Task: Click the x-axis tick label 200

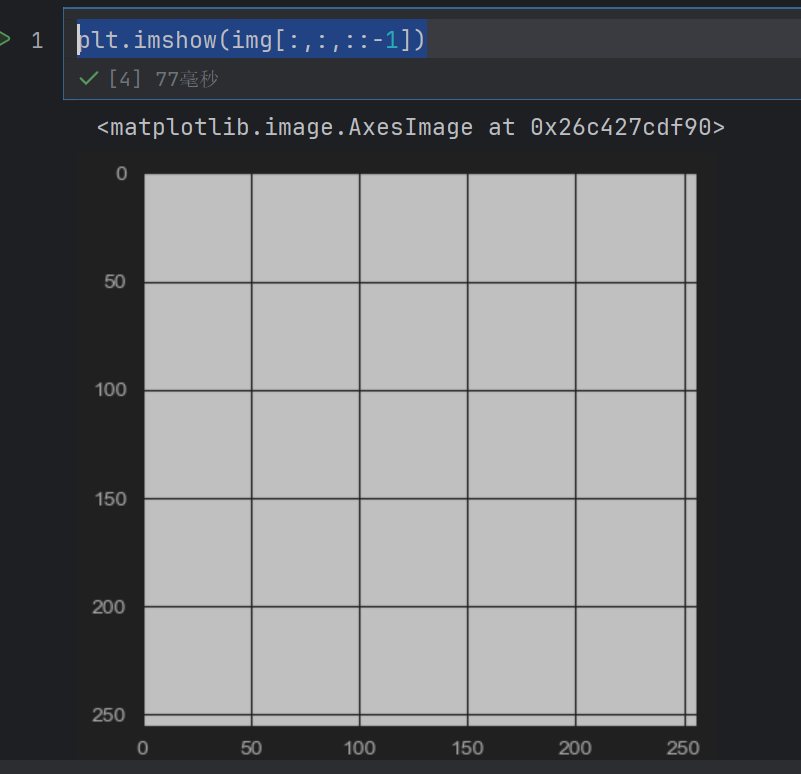Action: pyautogui.click(x=575, y=748)
